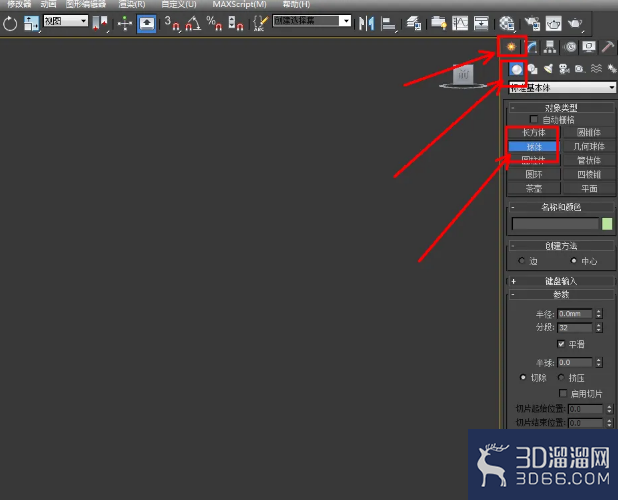Screen dimensions: 618x500
Task: Open the green object color swatch
Action: point(607,224)
